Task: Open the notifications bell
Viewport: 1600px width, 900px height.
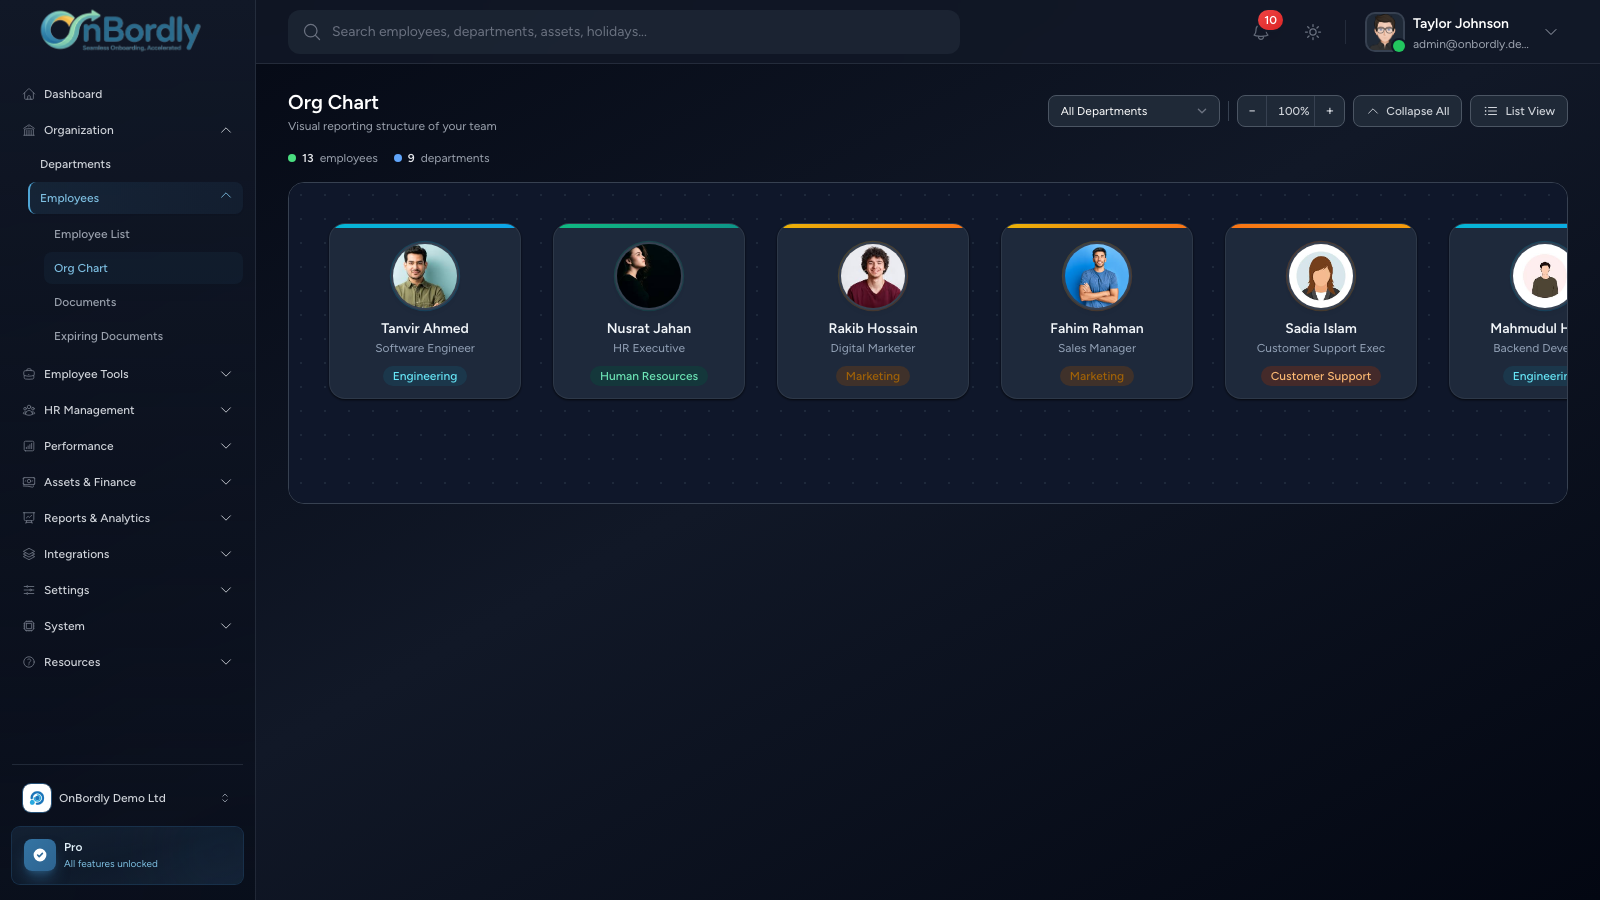Action: coord(1261,32)
